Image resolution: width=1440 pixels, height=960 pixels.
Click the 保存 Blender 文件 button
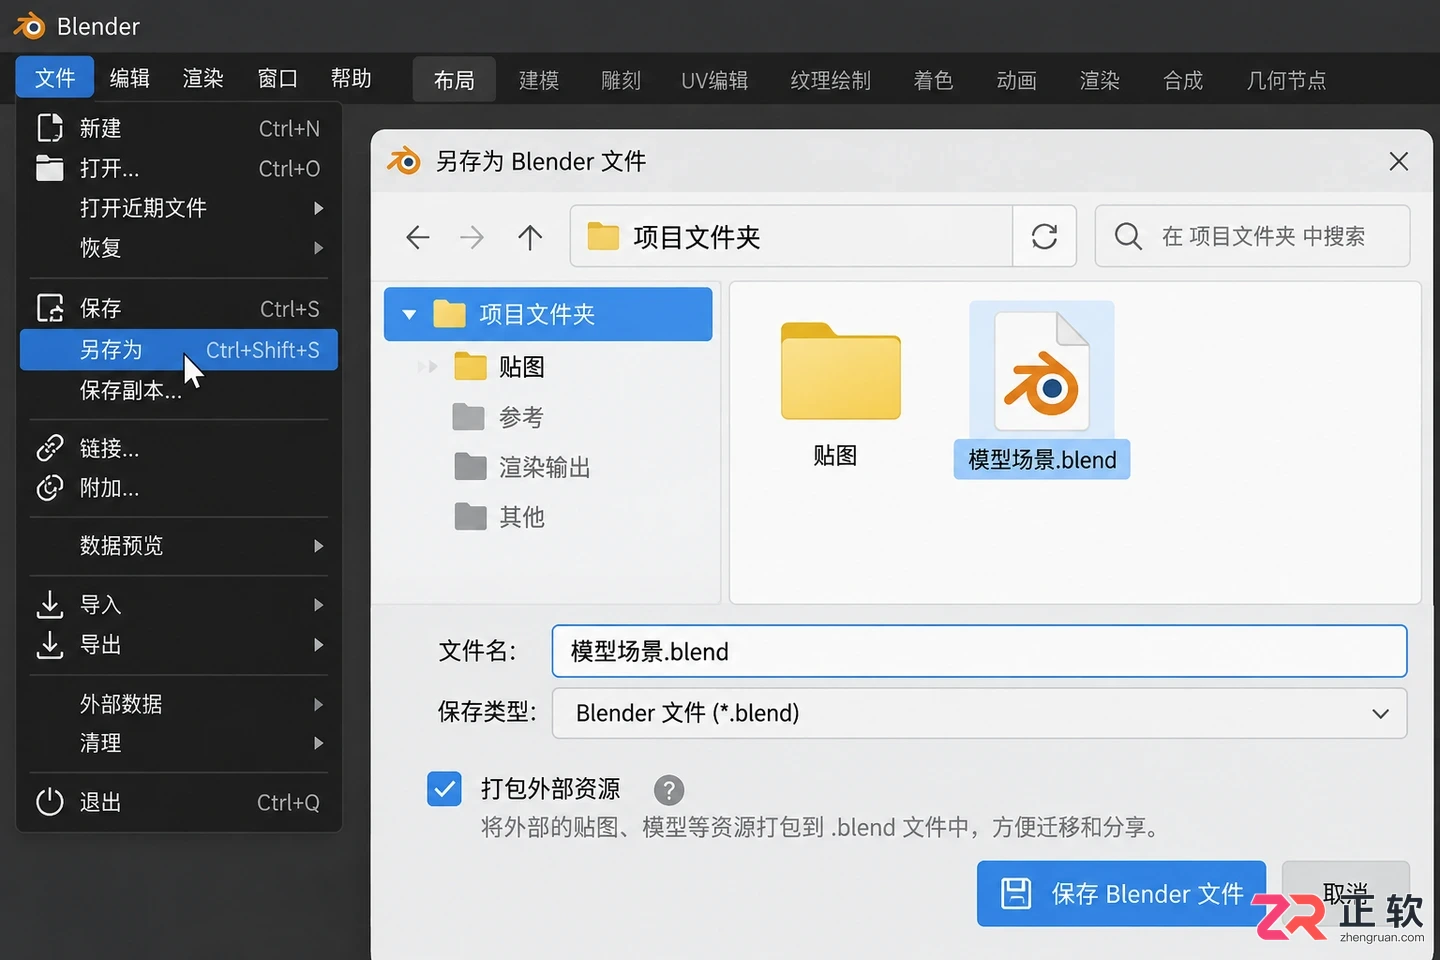click(1121, 893)
